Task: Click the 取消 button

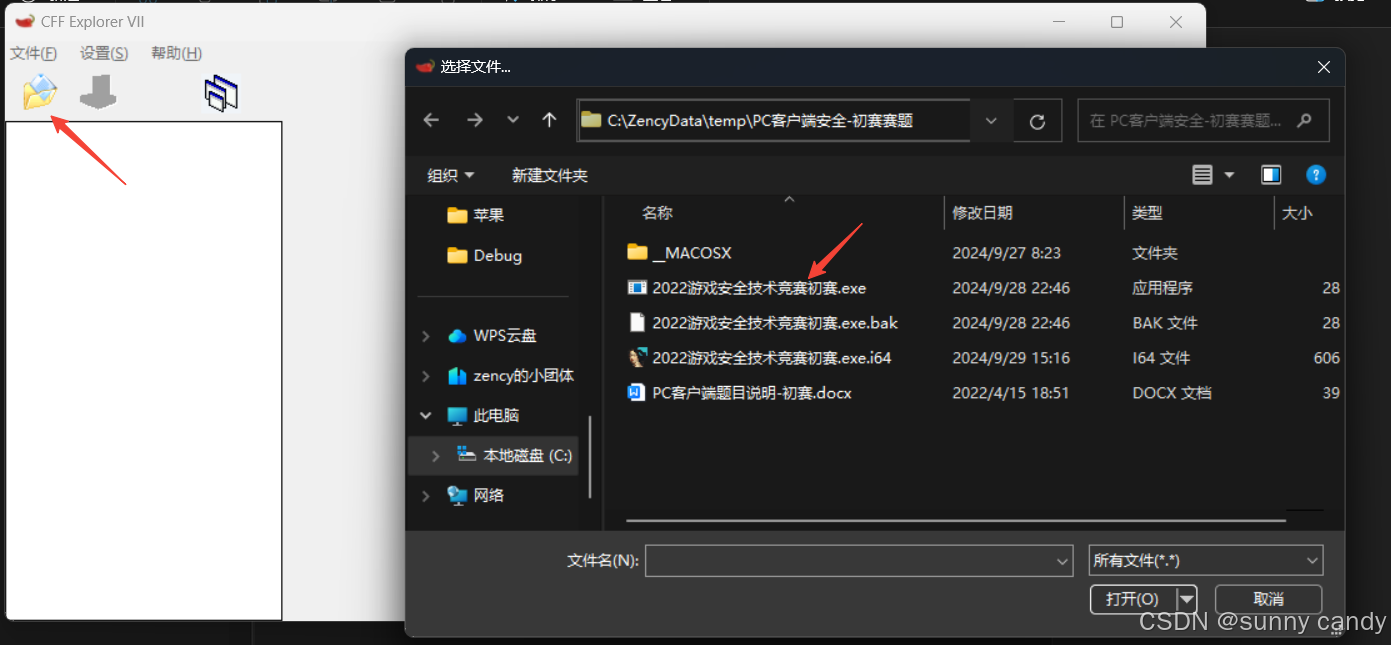Action: click(x=1269, y=599)
